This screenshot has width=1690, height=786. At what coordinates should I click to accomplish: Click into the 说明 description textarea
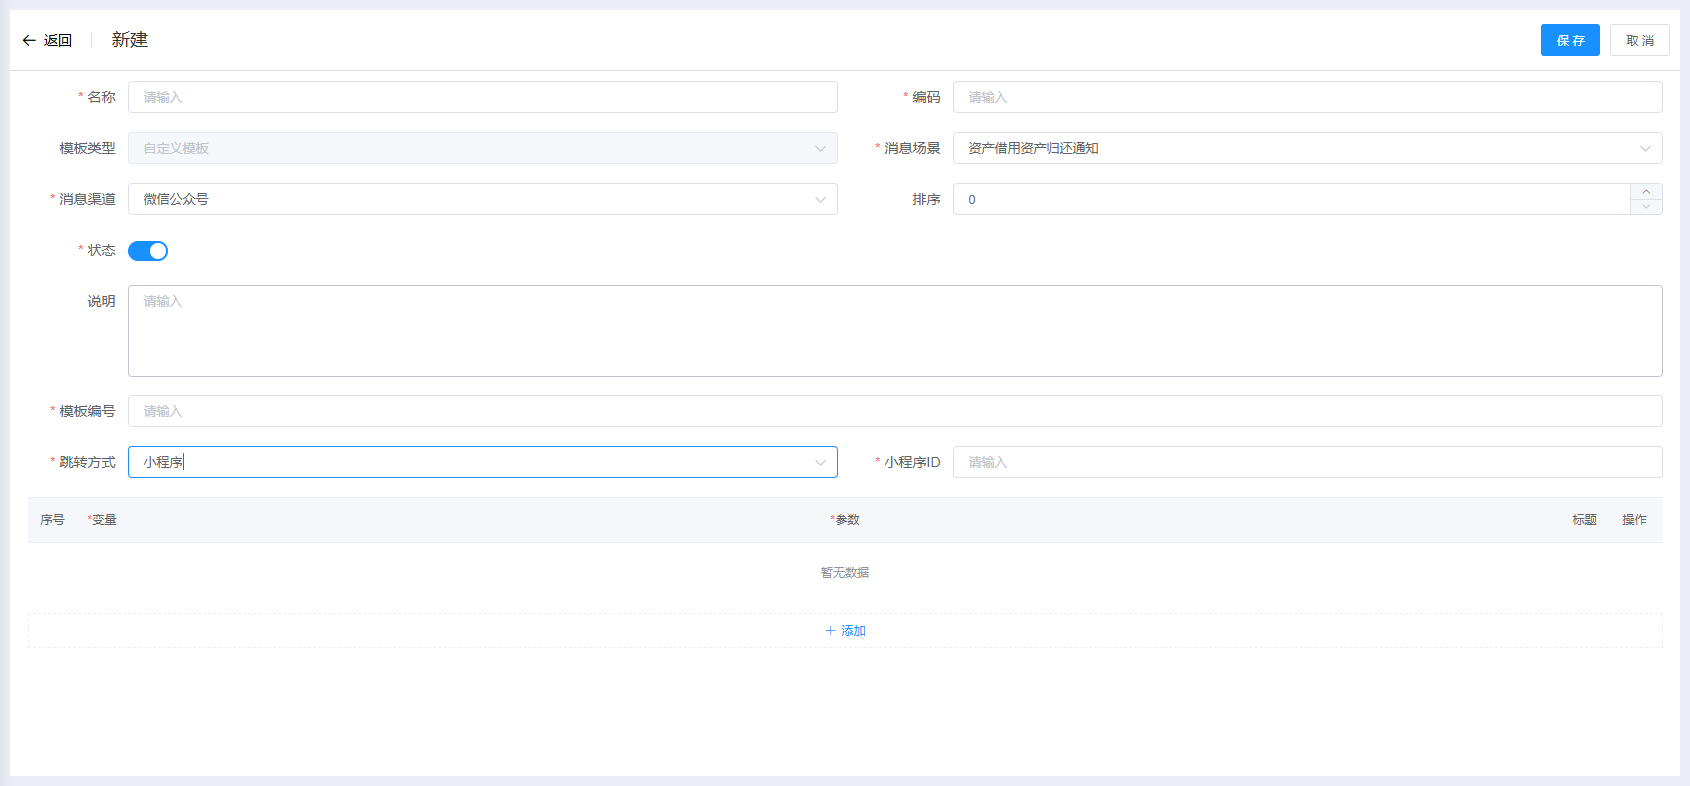coord(894,331)
